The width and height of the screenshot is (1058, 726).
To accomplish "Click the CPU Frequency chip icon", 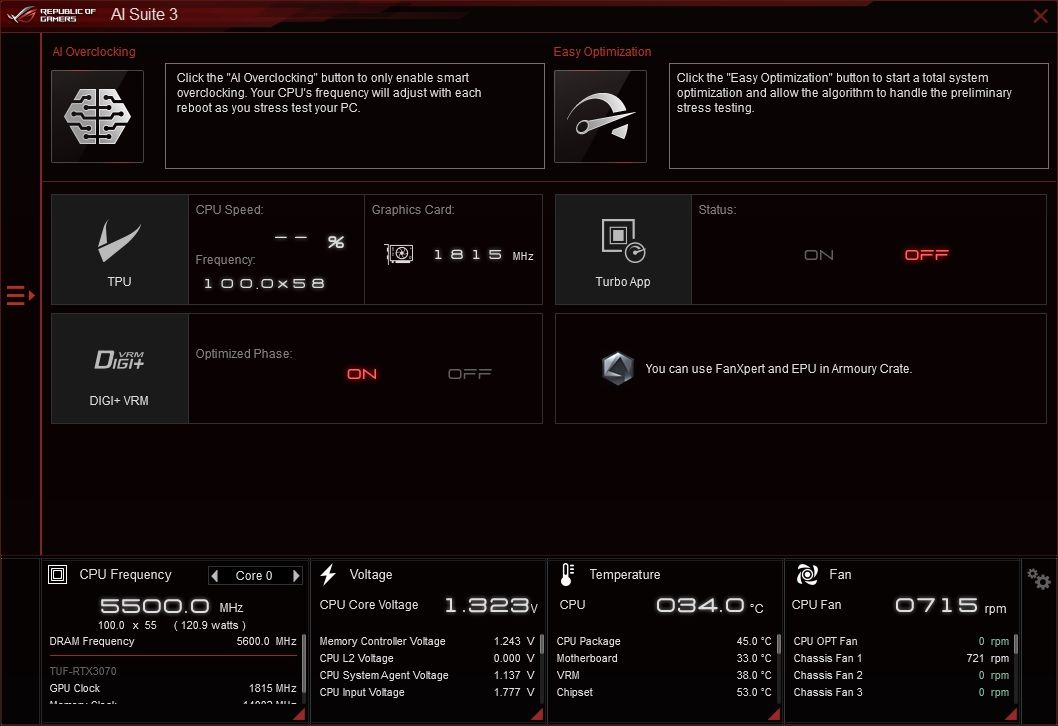I will pos(57,574).
